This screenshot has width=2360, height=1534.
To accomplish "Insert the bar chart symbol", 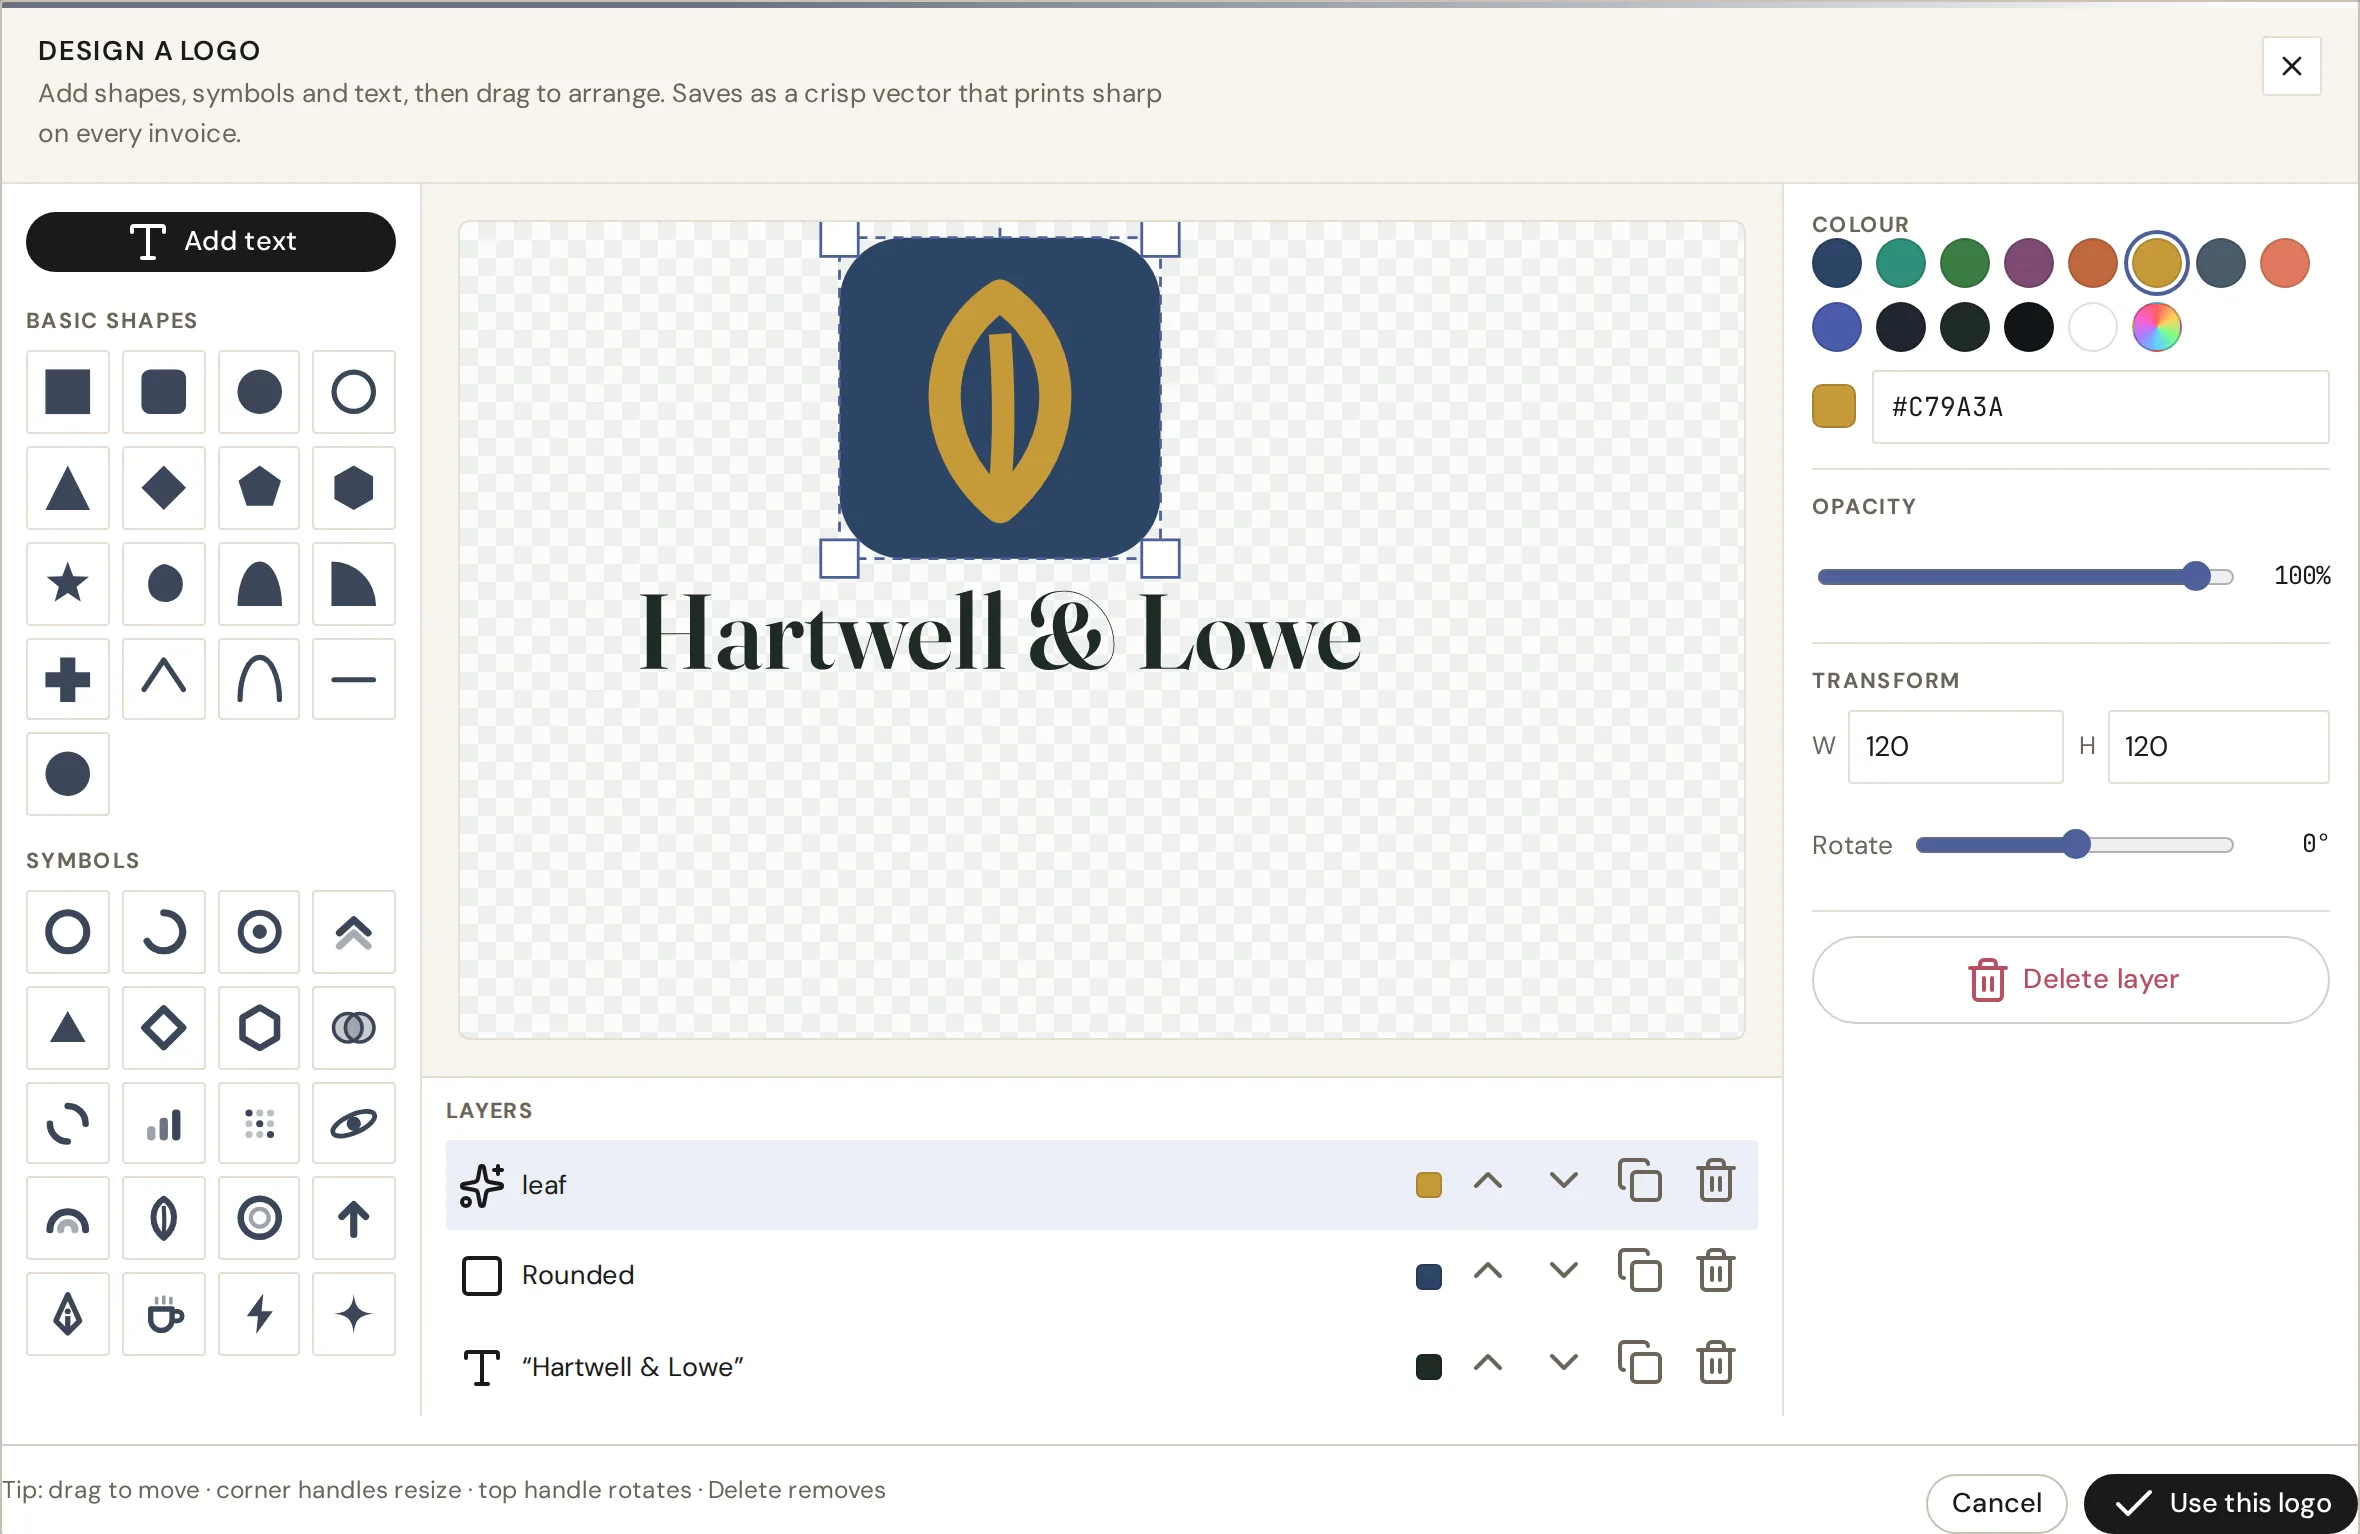I will pos(164,1124).
